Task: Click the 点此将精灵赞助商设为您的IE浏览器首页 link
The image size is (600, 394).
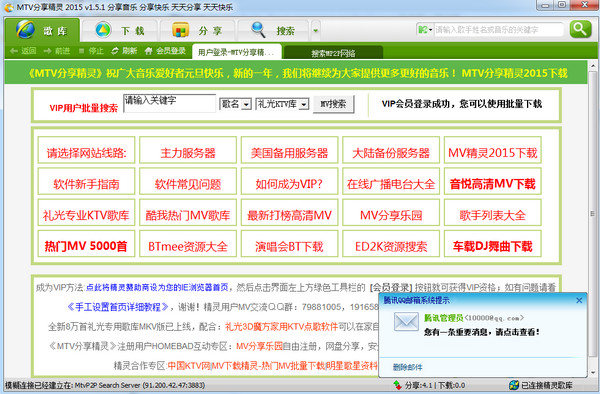Action: pyautogui.click(x=157, y=287)
